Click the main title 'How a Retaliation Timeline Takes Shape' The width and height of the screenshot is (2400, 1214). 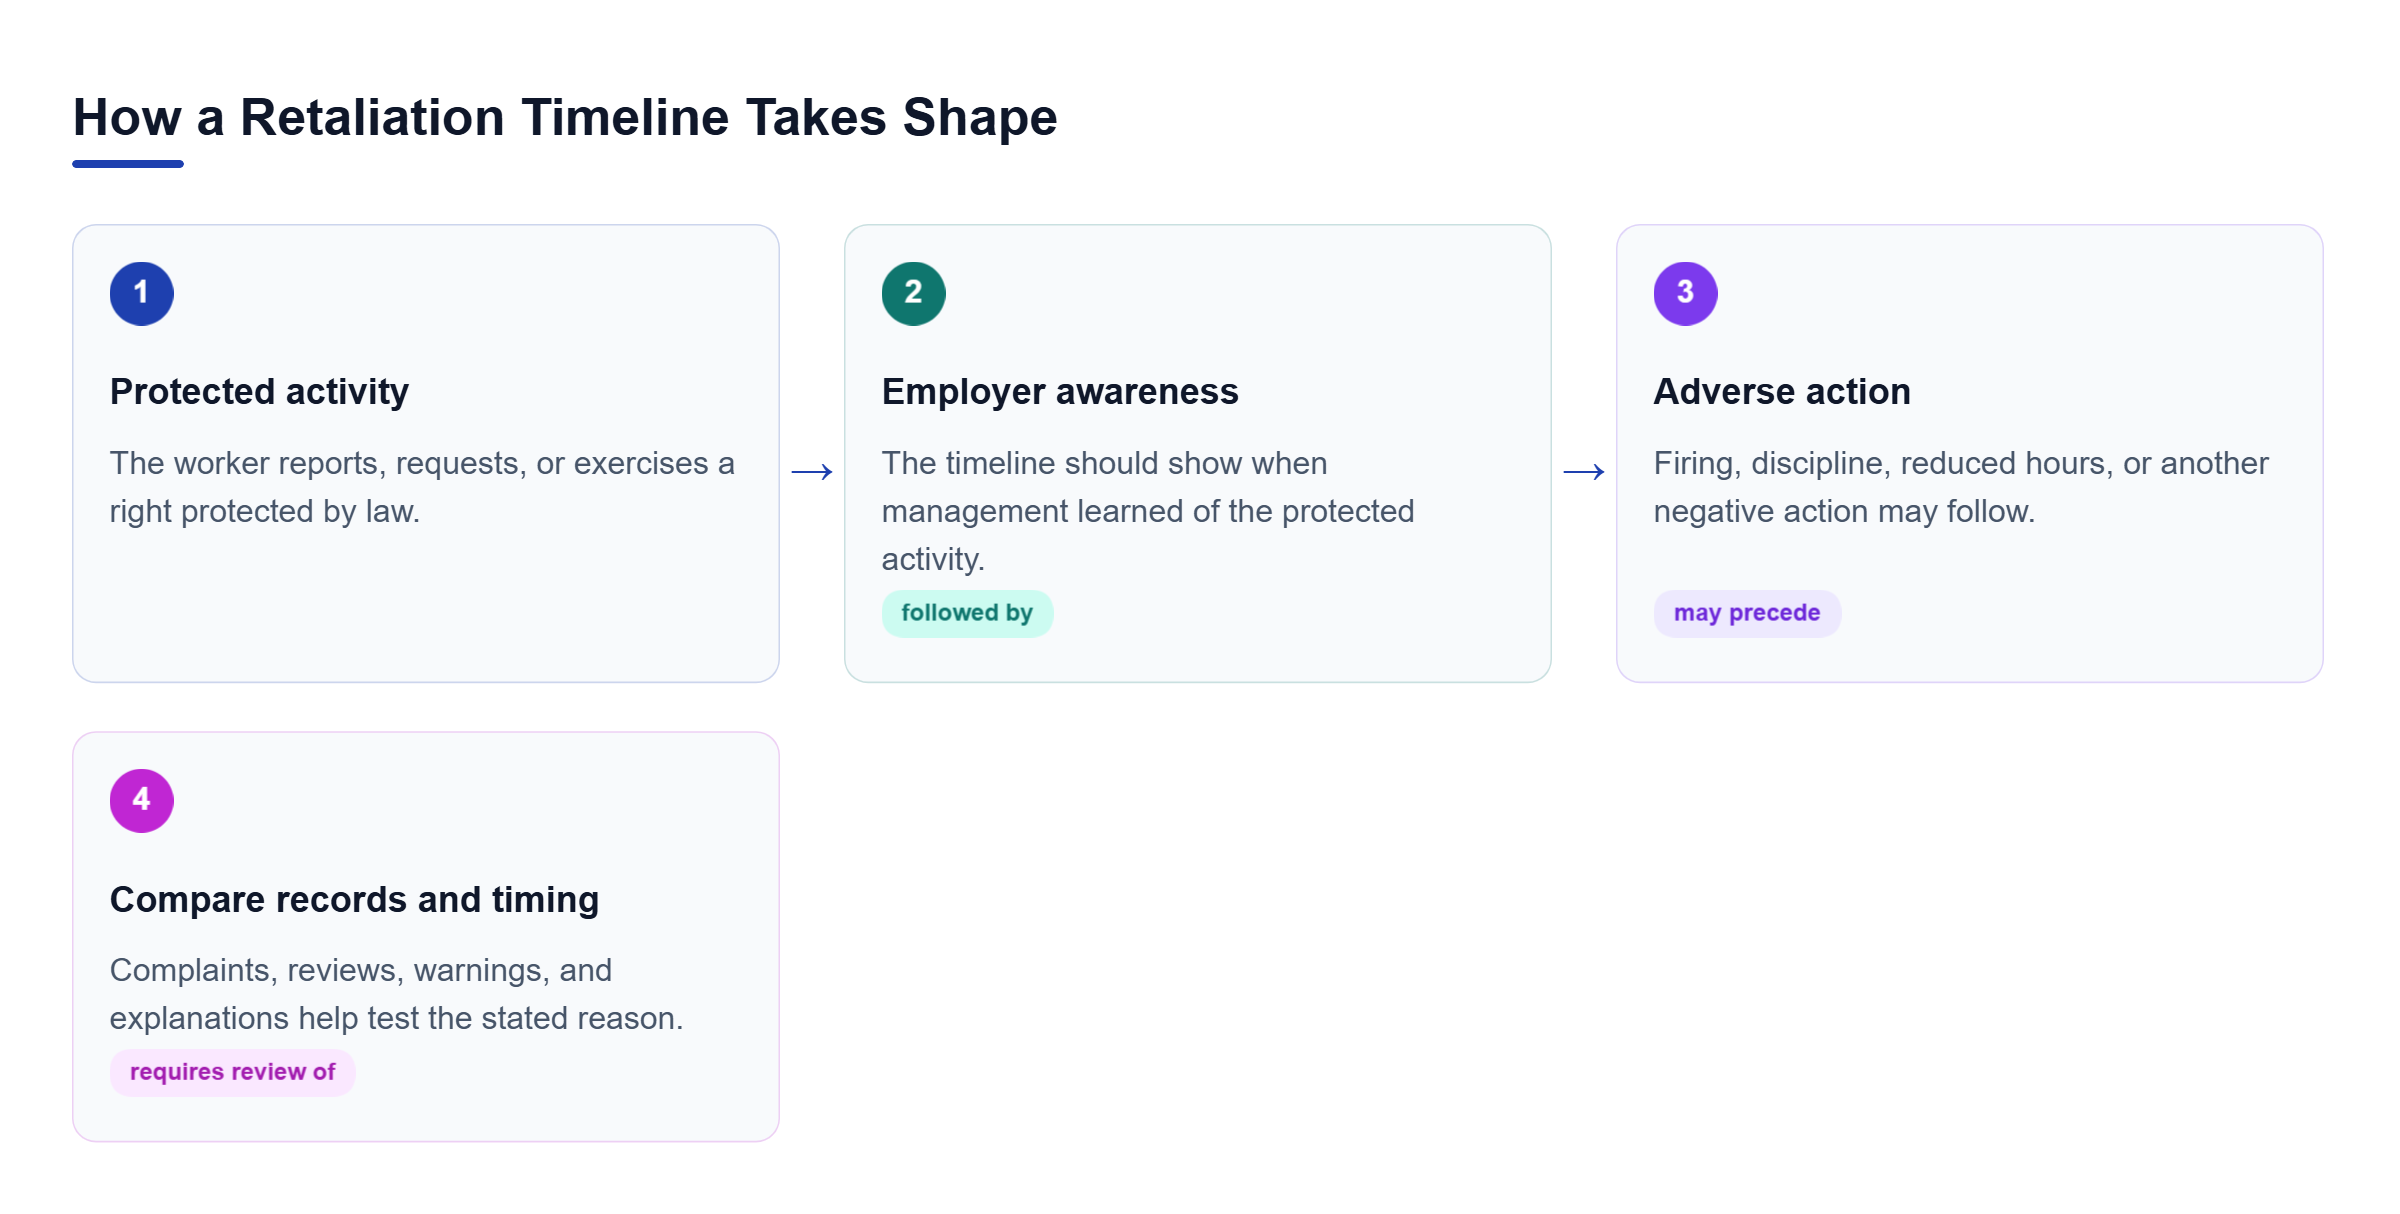click(x=565, y=117)
